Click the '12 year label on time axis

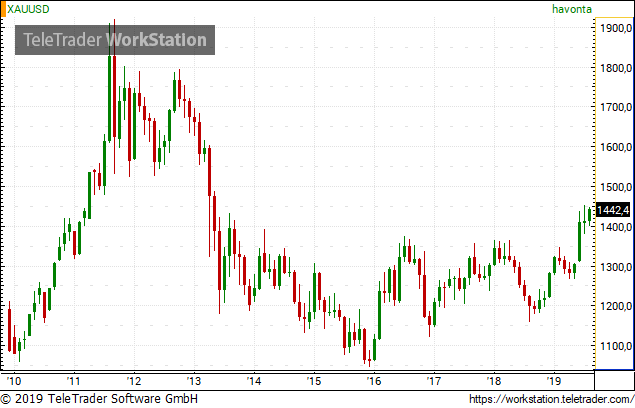pos(134,381)
